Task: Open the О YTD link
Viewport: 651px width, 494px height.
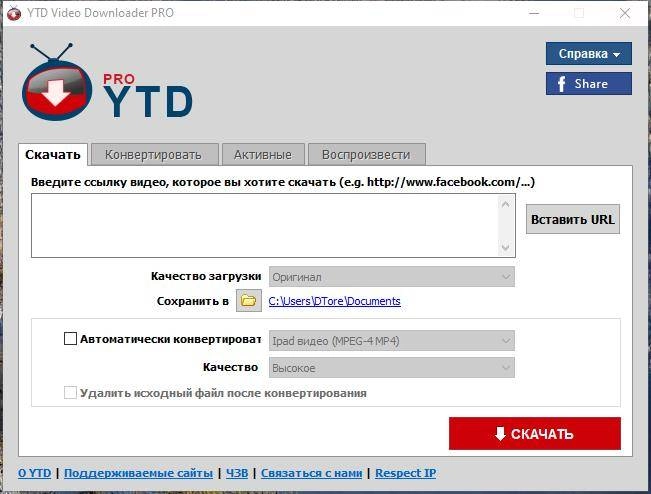Action: tap(34, 473)
